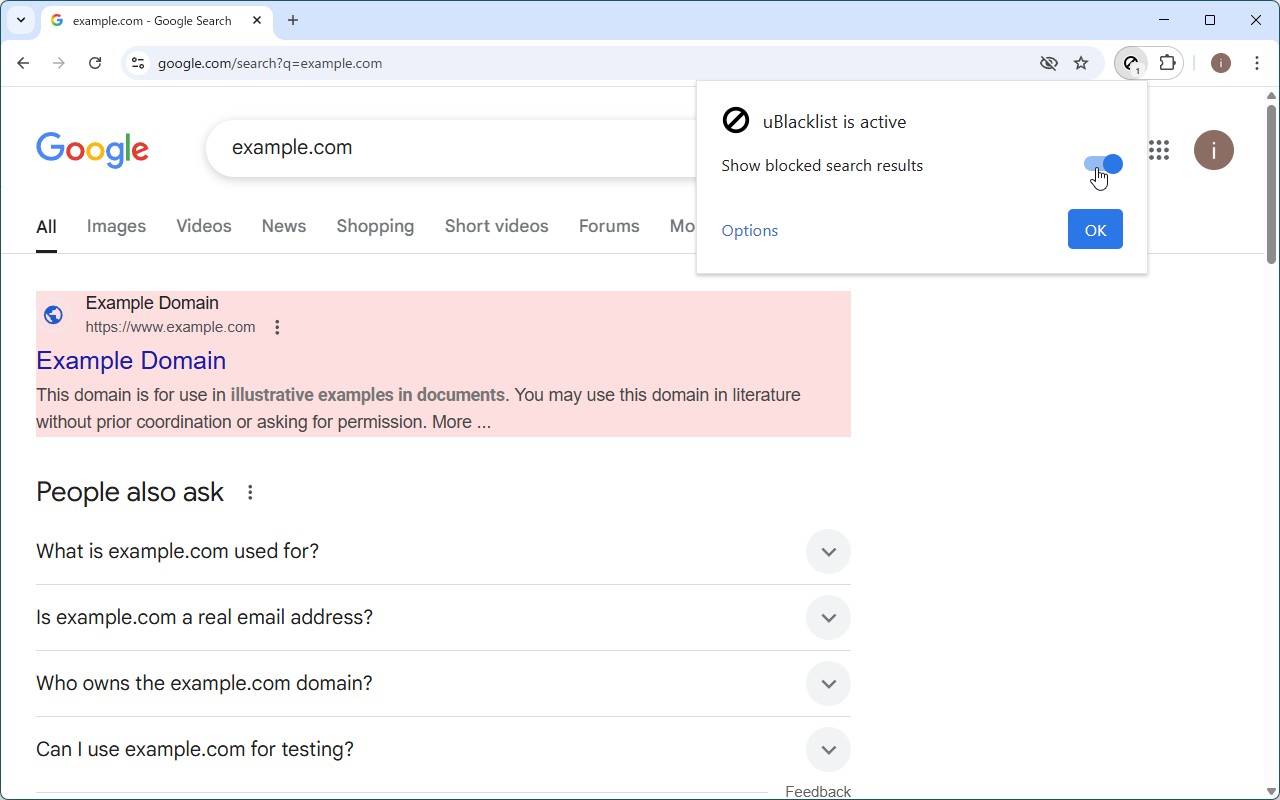View site information icon beside the URL
The image size is (1280, 800).
[x=138, y=63]
